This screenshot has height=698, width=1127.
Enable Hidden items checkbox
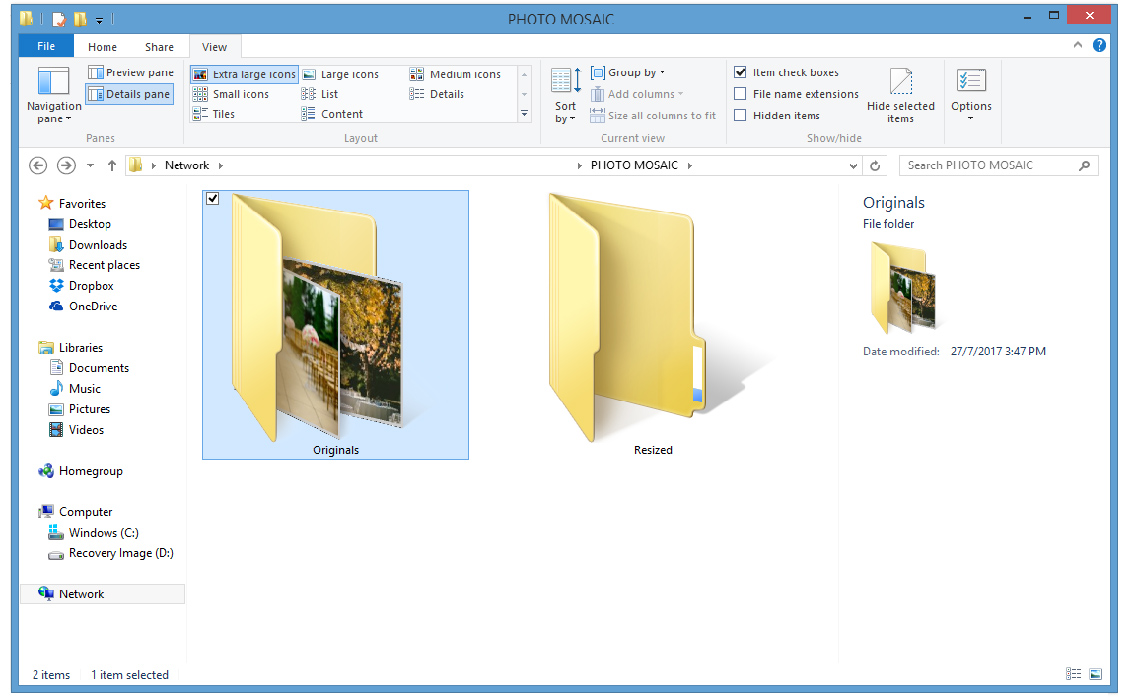[x=740, y=115]
